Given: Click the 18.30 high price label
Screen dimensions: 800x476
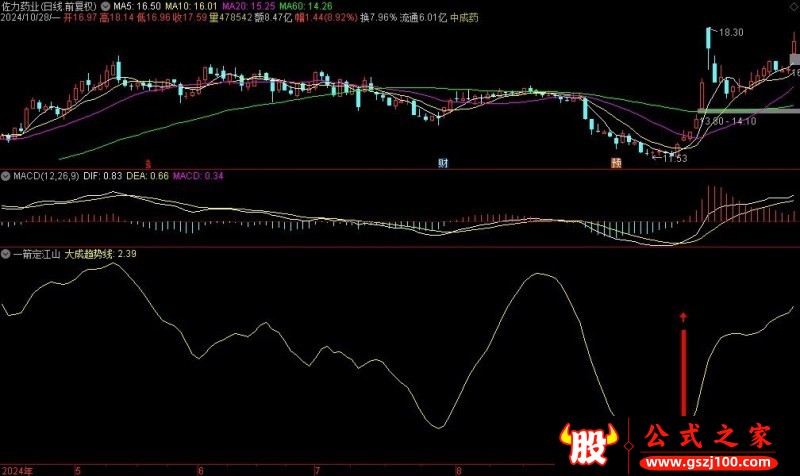Looking at the screenshot, I should point(731,33).
